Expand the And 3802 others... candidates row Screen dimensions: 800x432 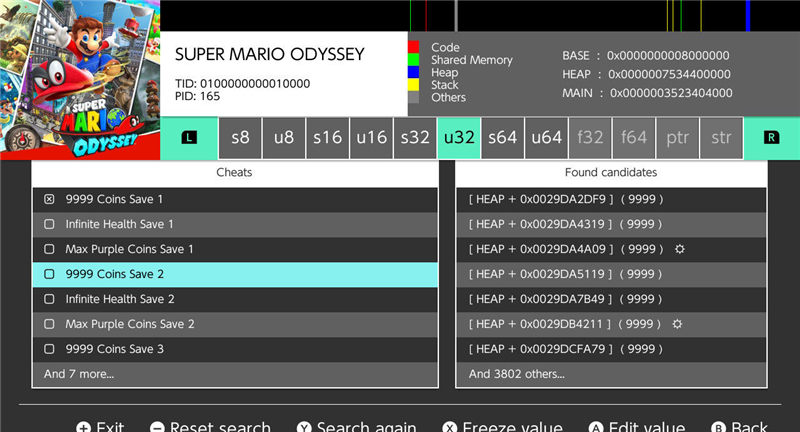[x=611, y=374]
